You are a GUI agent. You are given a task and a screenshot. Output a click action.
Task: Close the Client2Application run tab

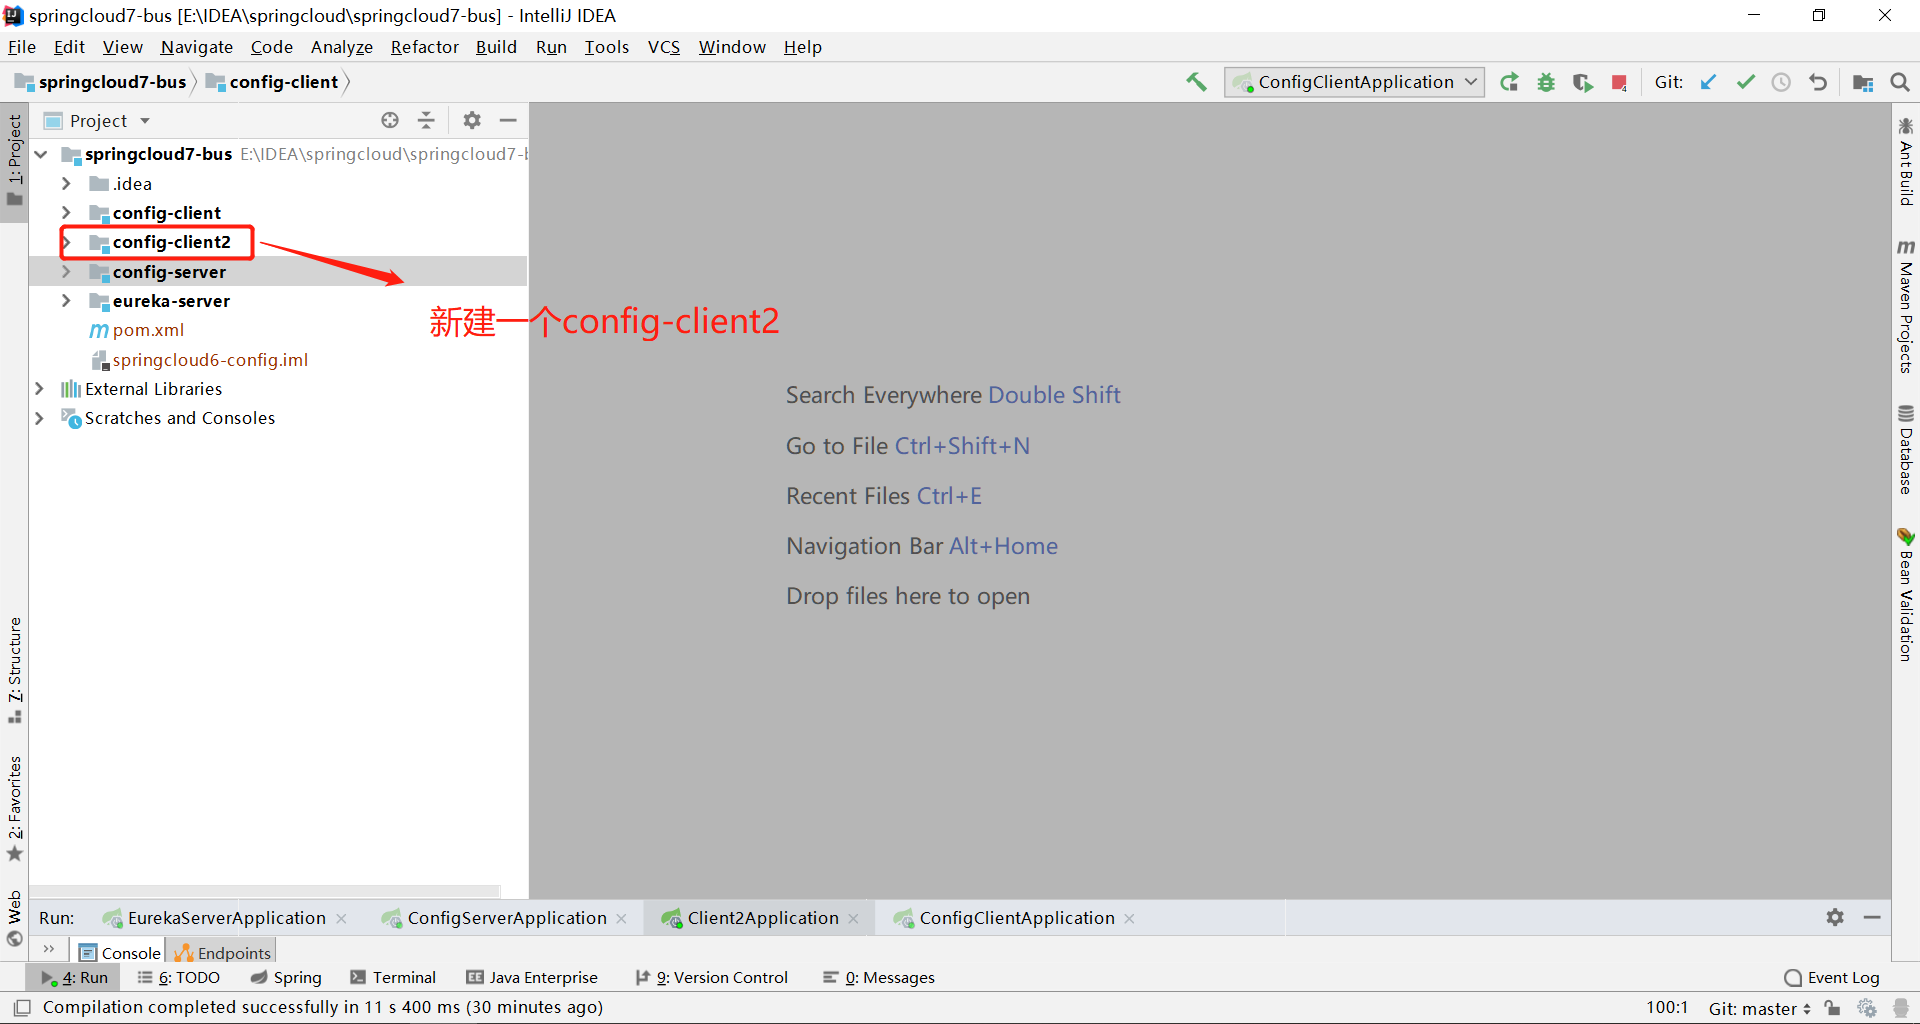853,919
